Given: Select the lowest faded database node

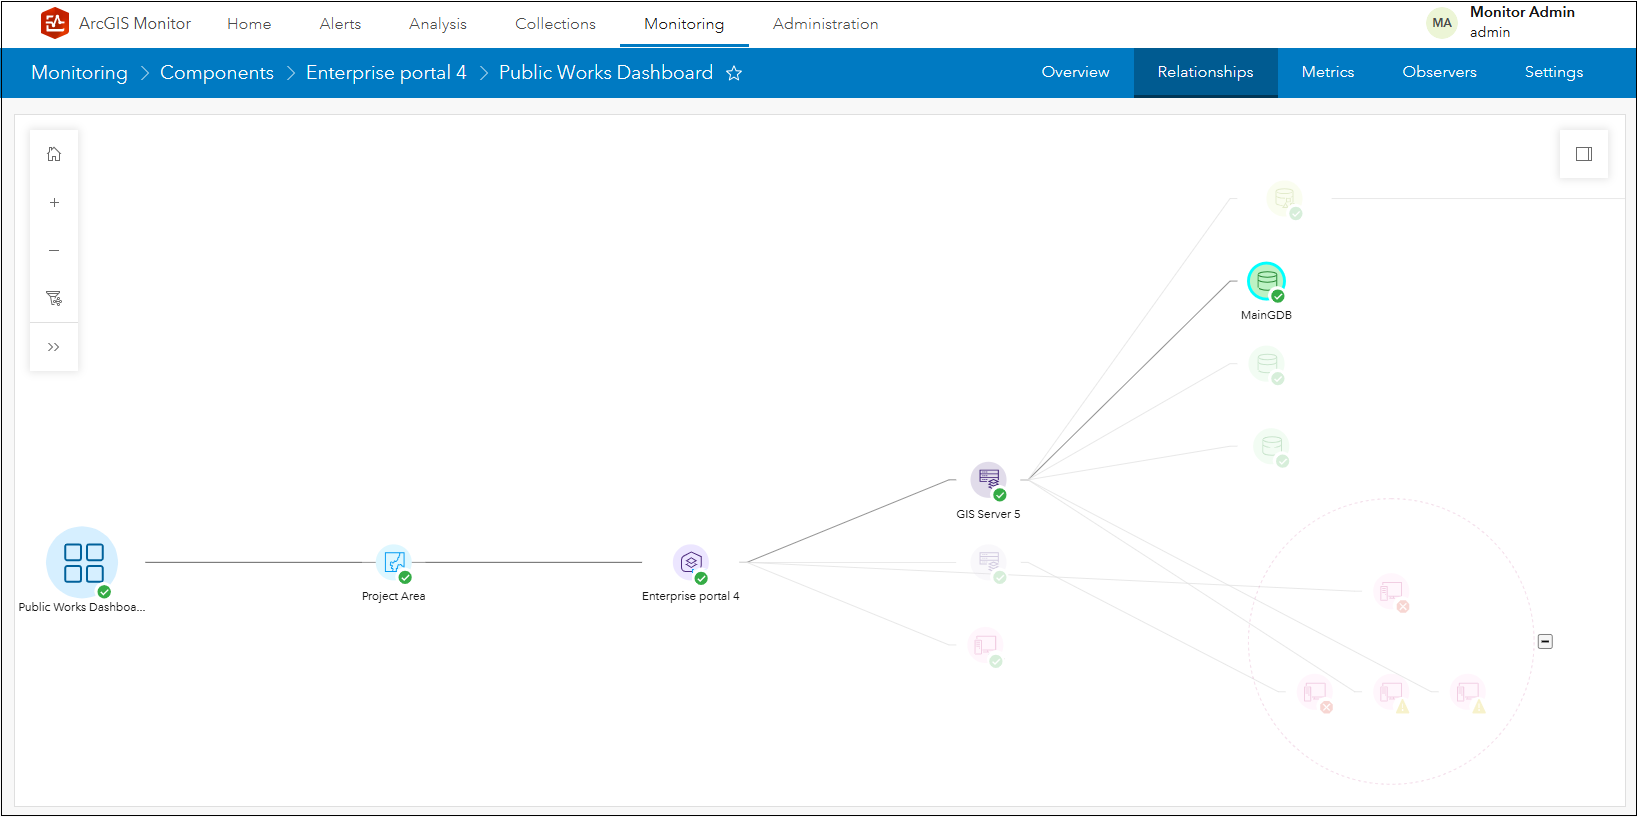Looking at the screenshot, I should 1272,446.
